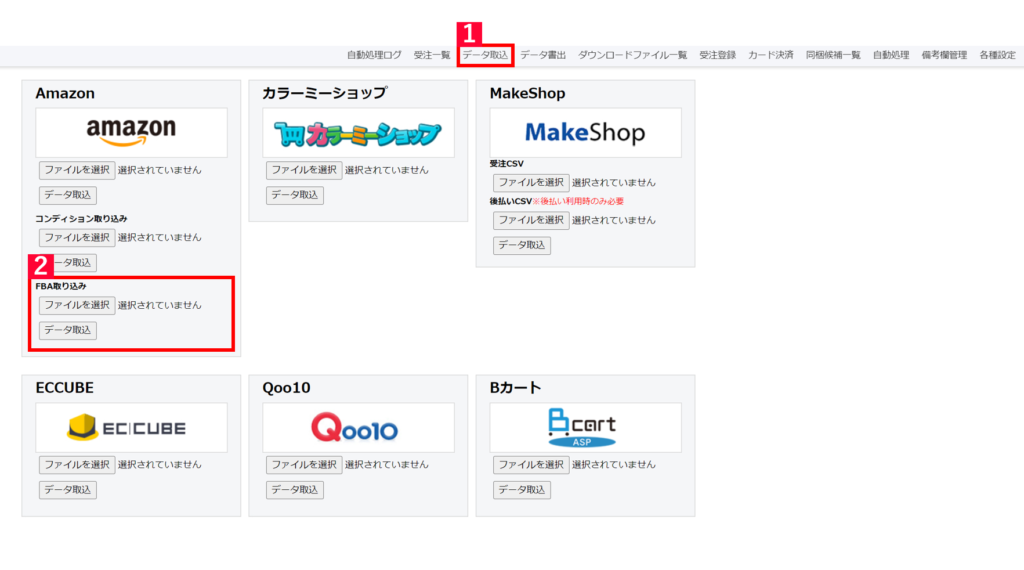Go to 受注登録 in the top menu
The height and width of the screenshot is (570, 1024).
coord(717,55)
